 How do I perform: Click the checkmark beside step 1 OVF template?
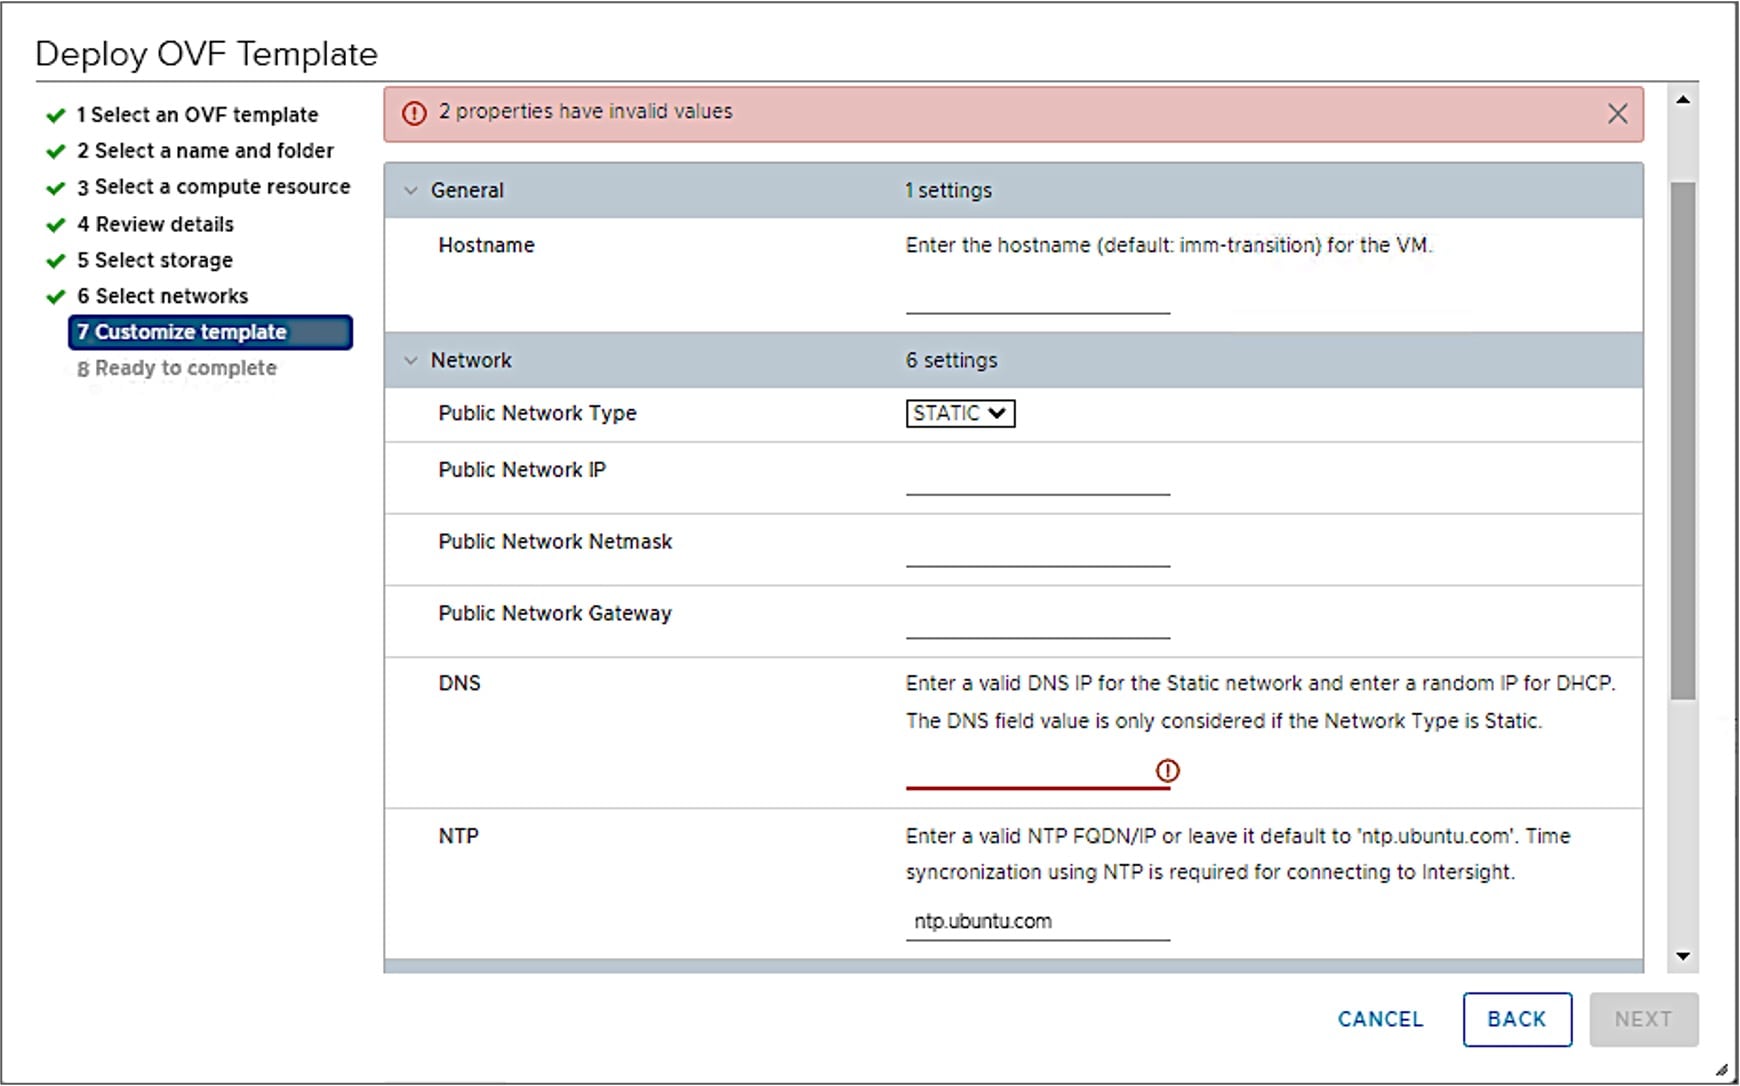[53, 115]
